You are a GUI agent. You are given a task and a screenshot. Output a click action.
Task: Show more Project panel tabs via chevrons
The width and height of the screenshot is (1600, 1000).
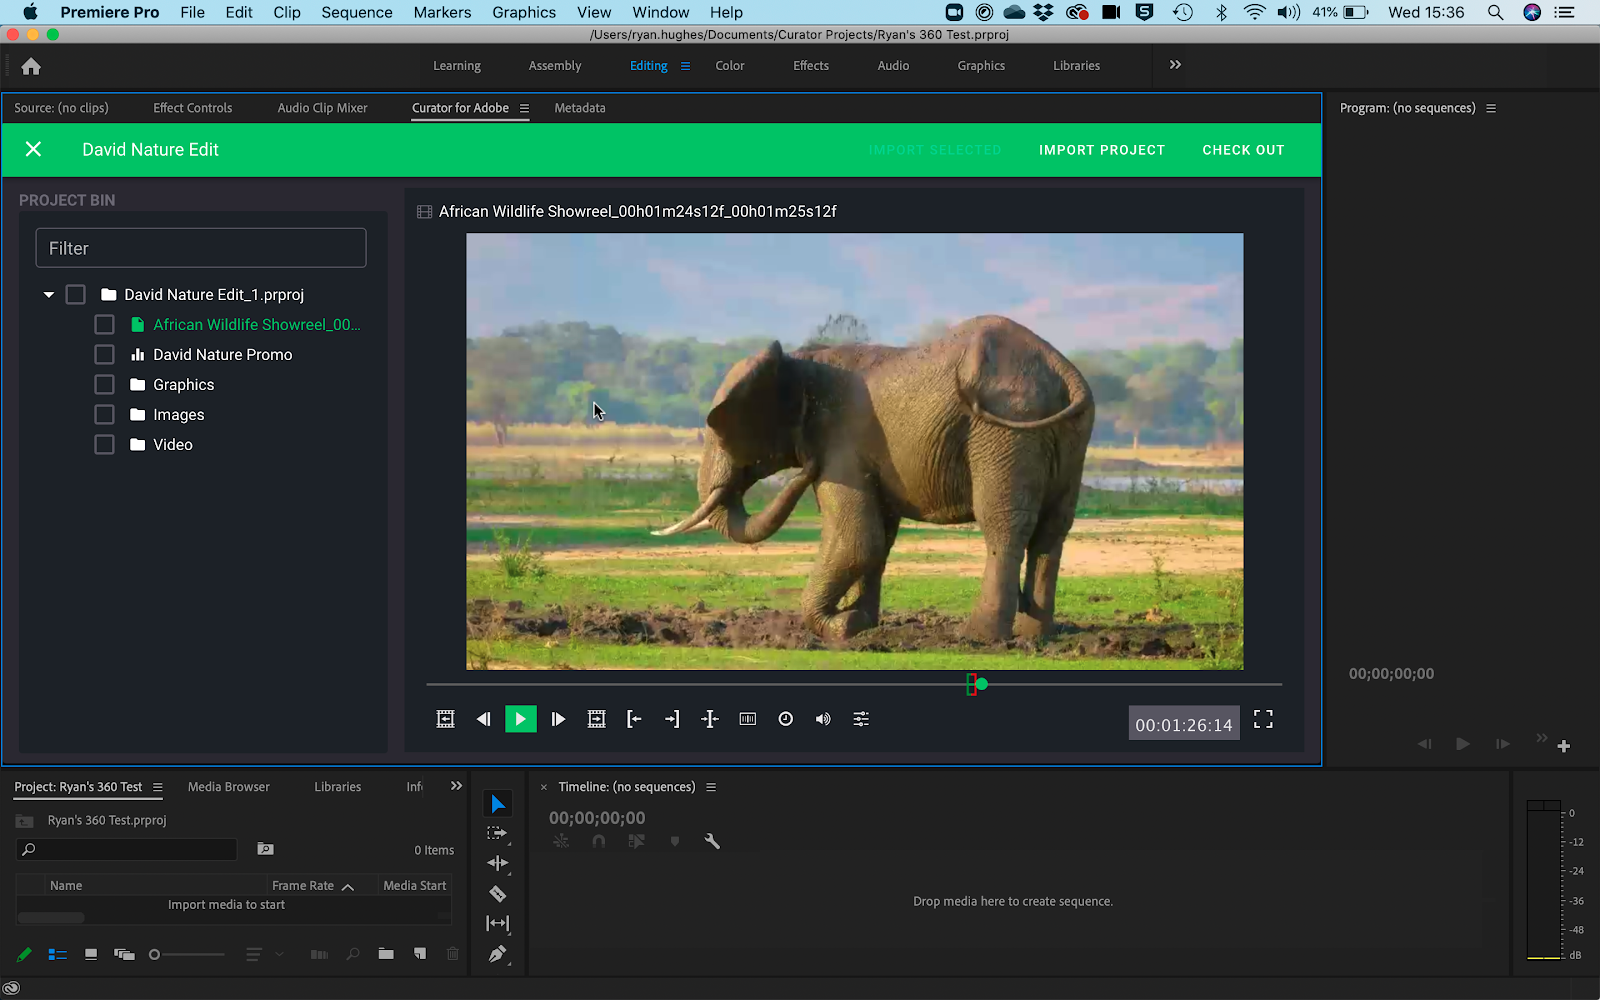point(456,786)
